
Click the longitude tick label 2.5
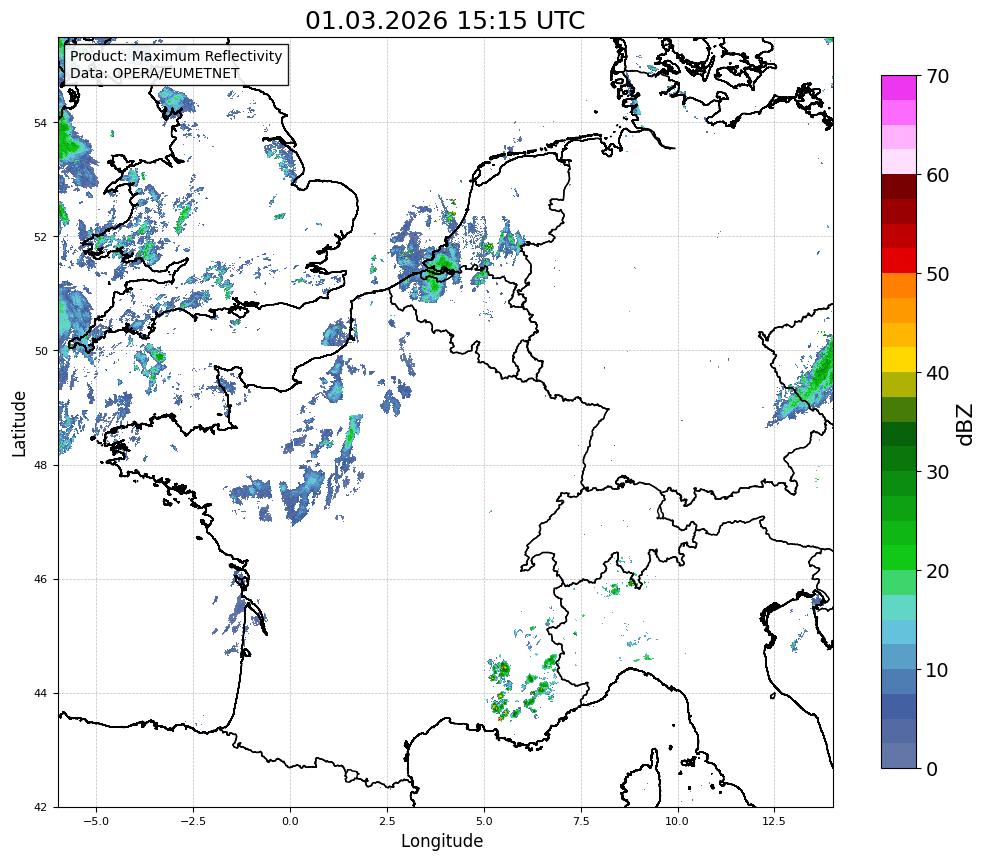[x=387, y=821]
